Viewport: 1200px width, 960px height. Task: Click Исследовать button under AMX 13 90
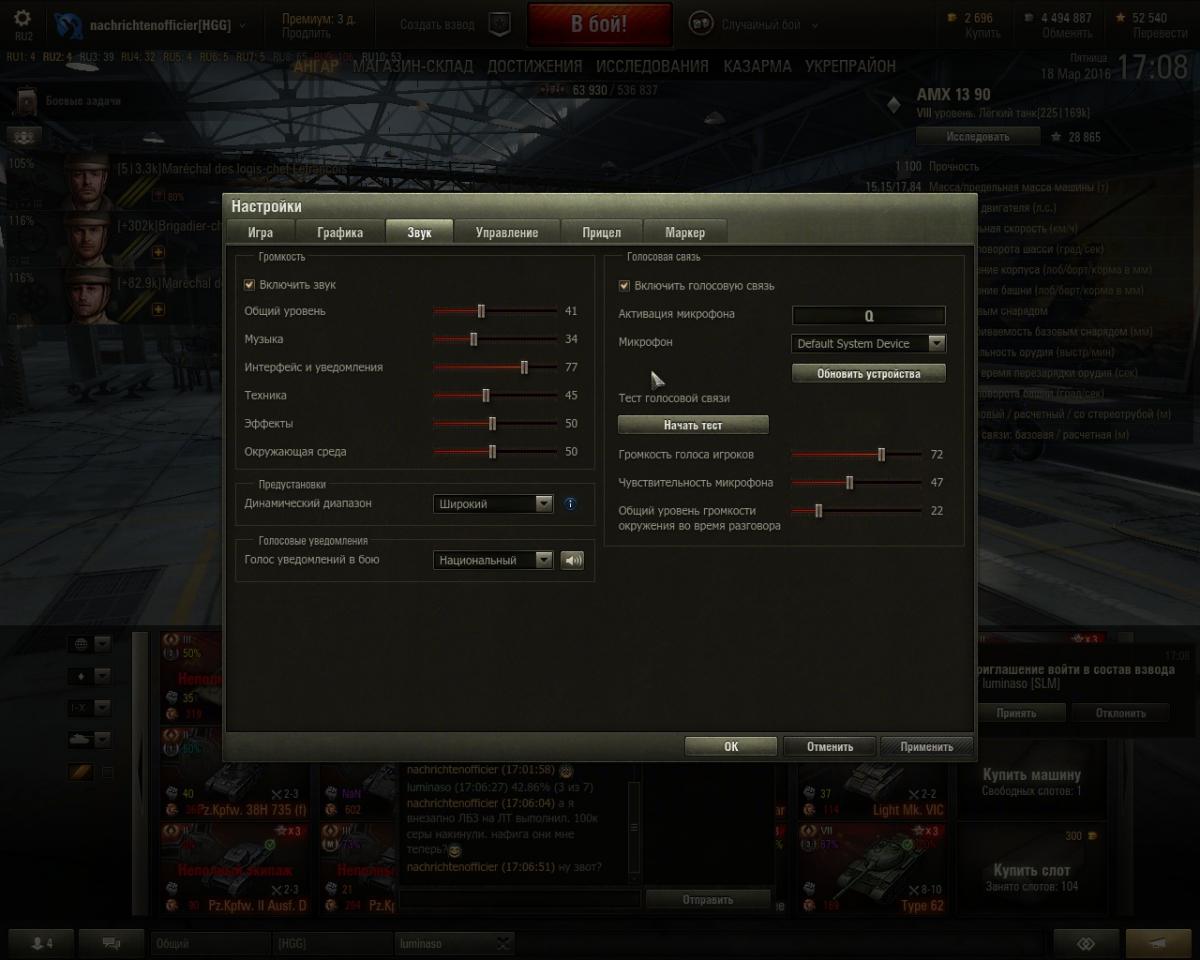pos(978,136)
